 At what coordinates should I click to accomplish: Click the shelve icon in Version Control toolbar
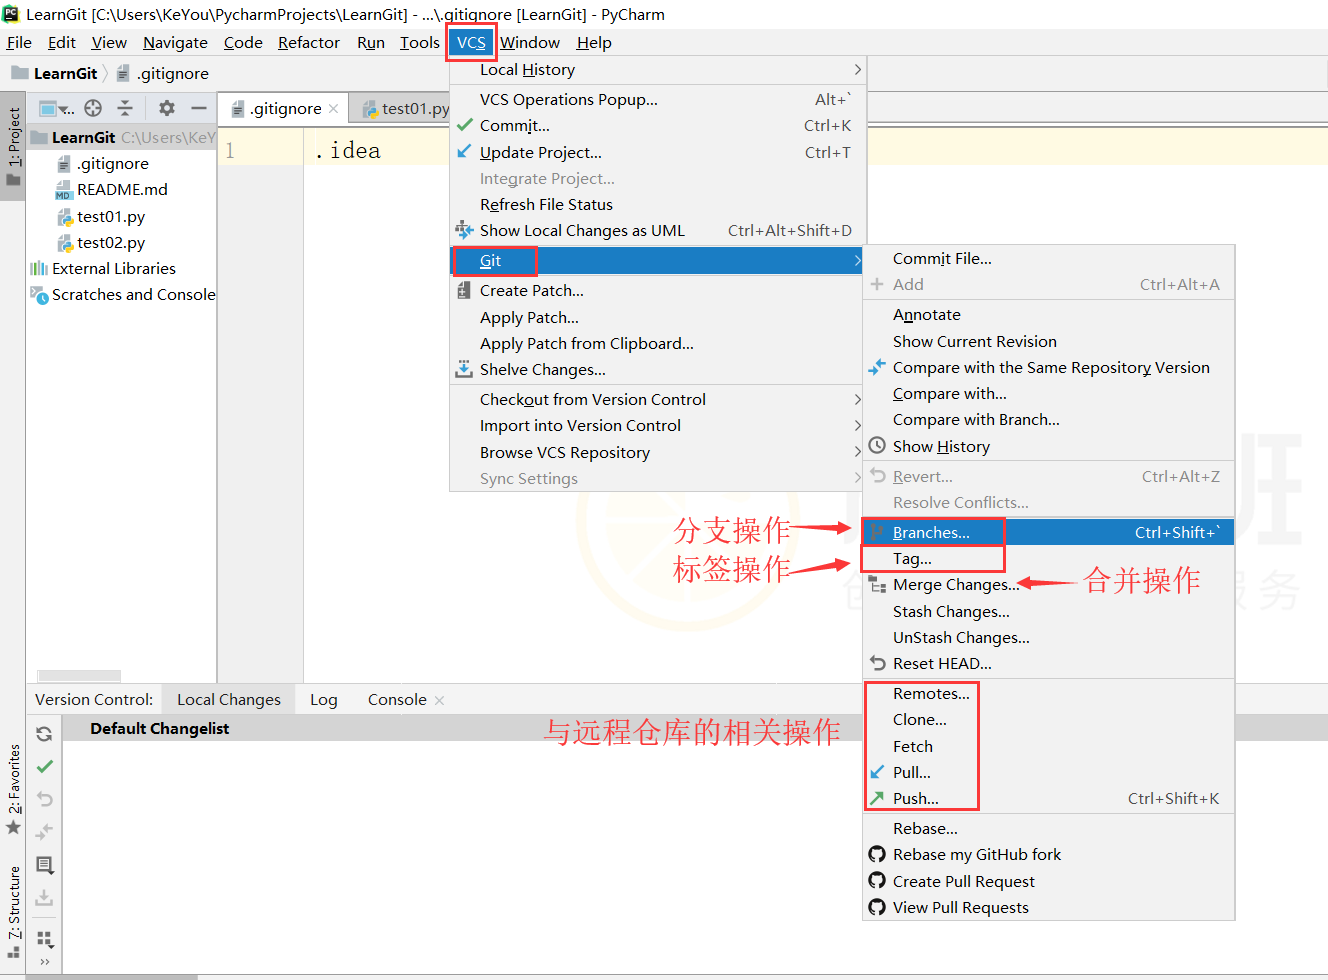point(44,898)
